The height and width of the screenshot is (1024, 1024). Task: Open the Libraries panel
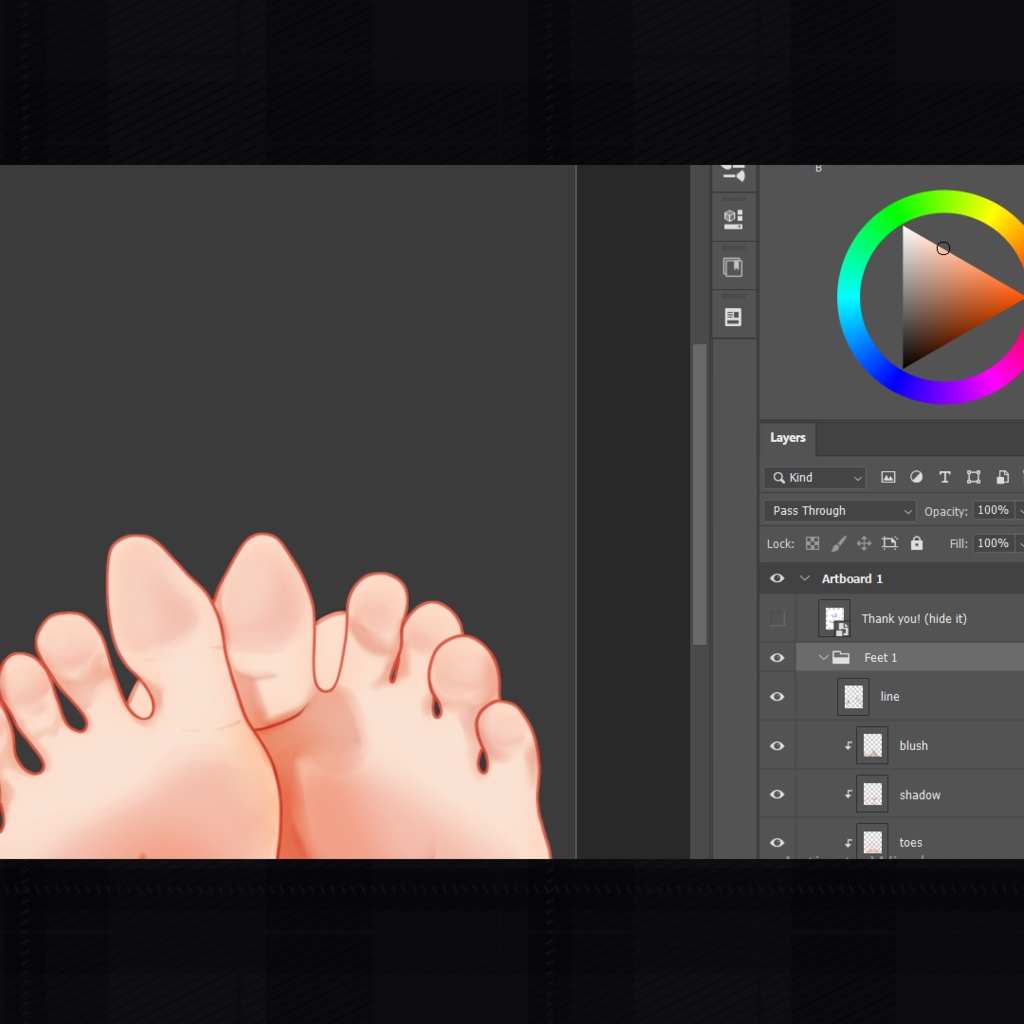tap(734, 266)
